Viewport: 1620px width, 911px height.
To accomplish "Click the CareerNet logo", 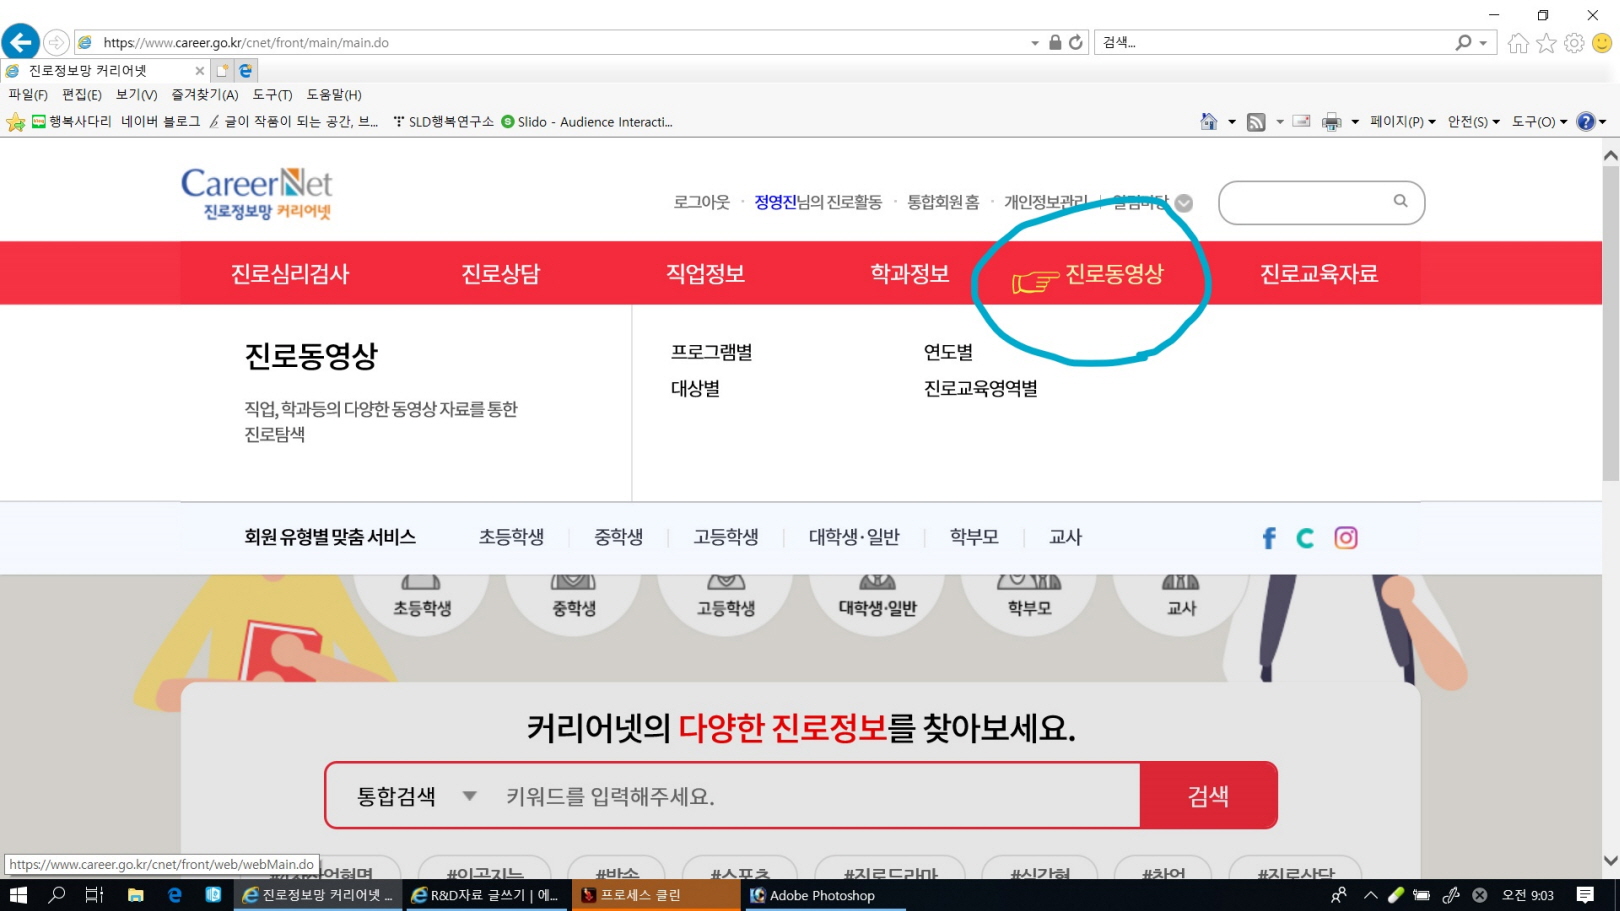I will (x=257, y=194).
